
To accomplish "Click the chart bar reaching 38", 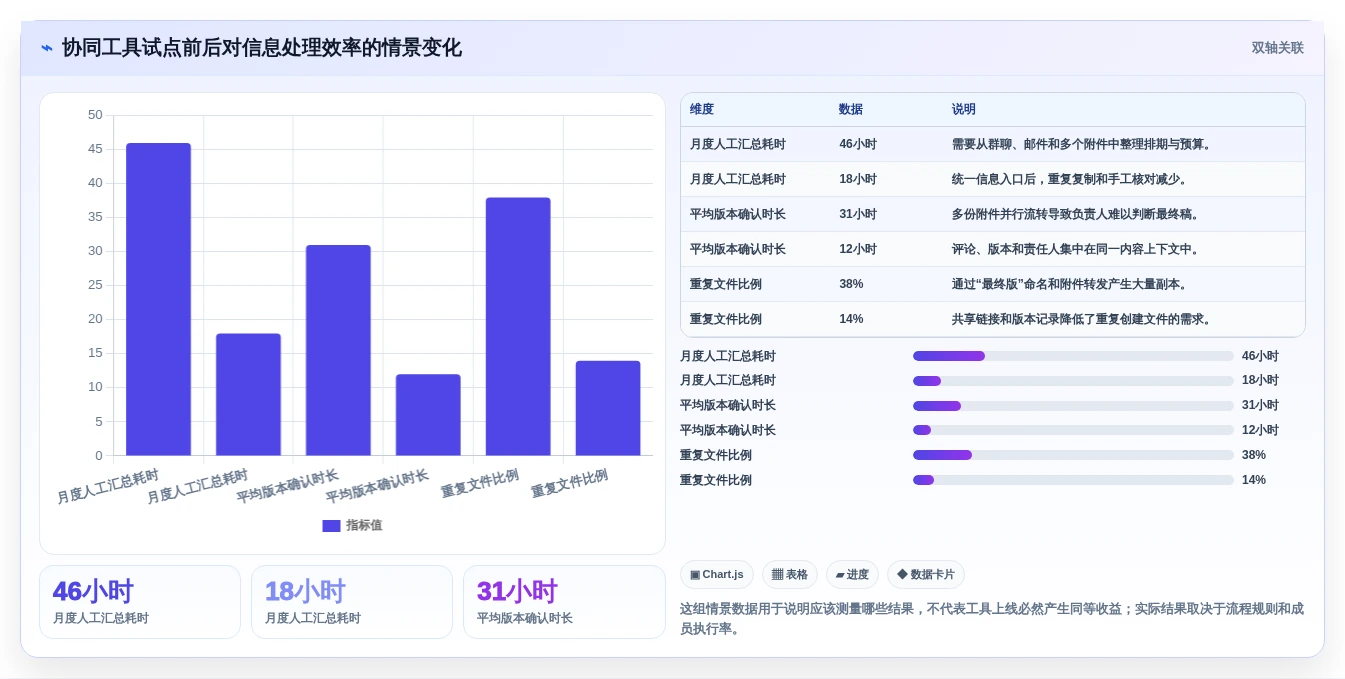I will pyautogui.click(x=518, y=327).
